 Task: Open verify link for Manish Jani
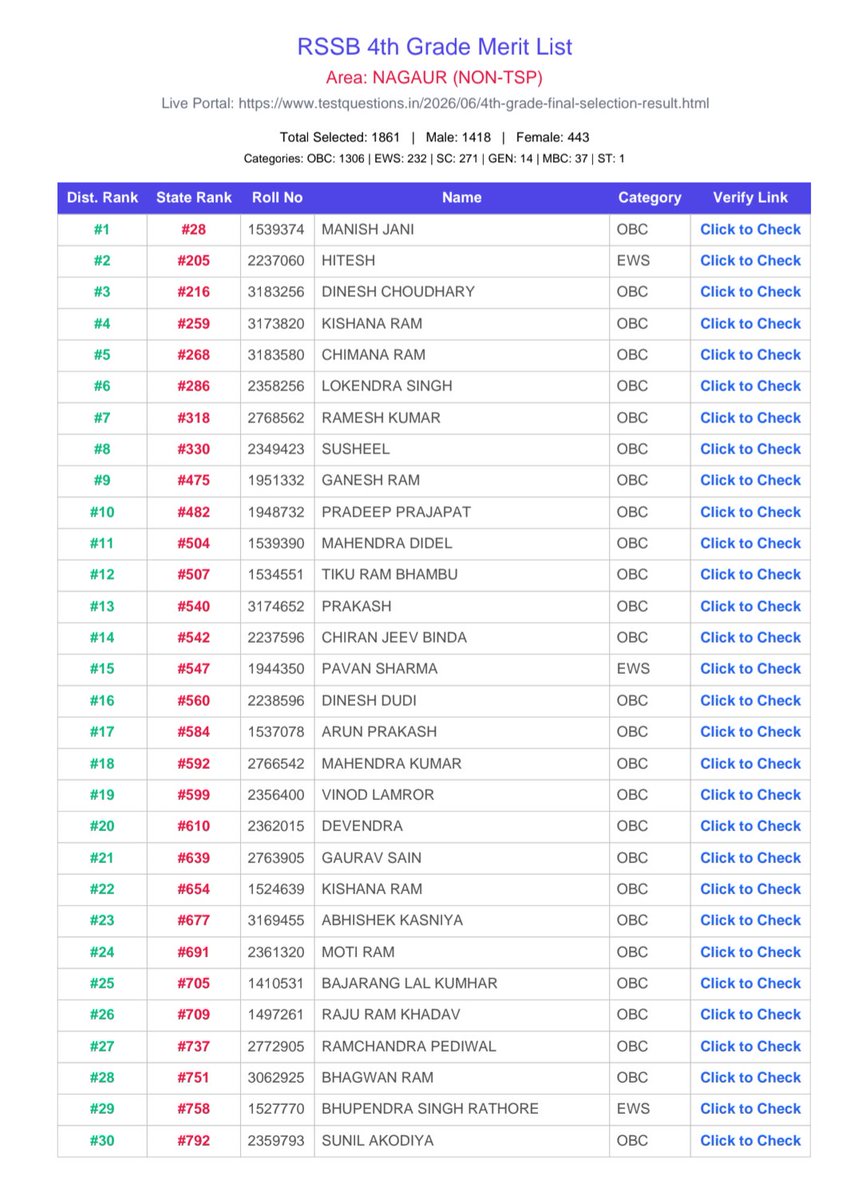(750, 229)
